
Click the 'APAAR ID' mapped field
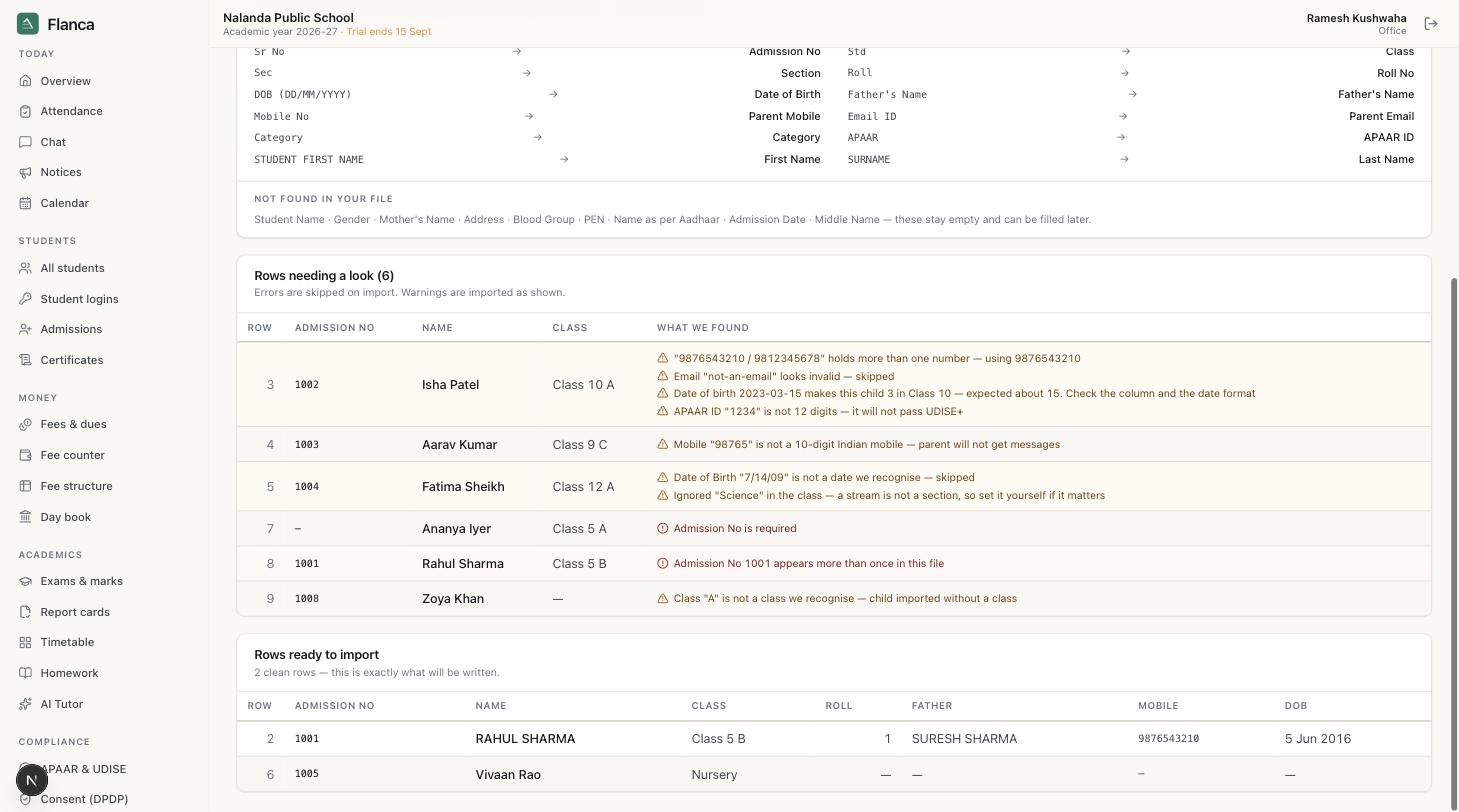[1389, 138]
